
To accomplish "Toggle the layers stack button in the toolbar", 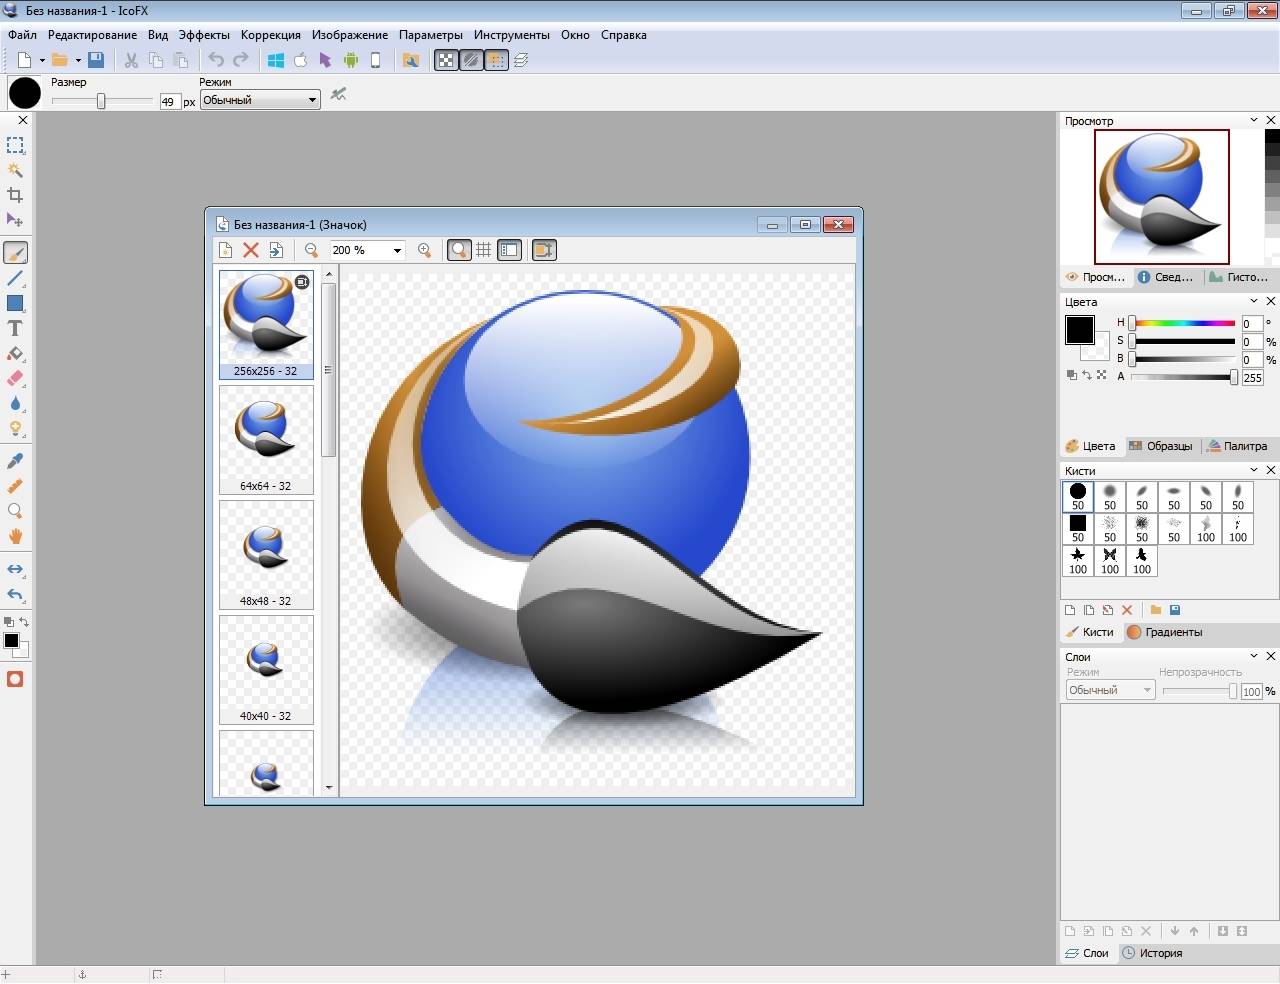I will (521, 60).
